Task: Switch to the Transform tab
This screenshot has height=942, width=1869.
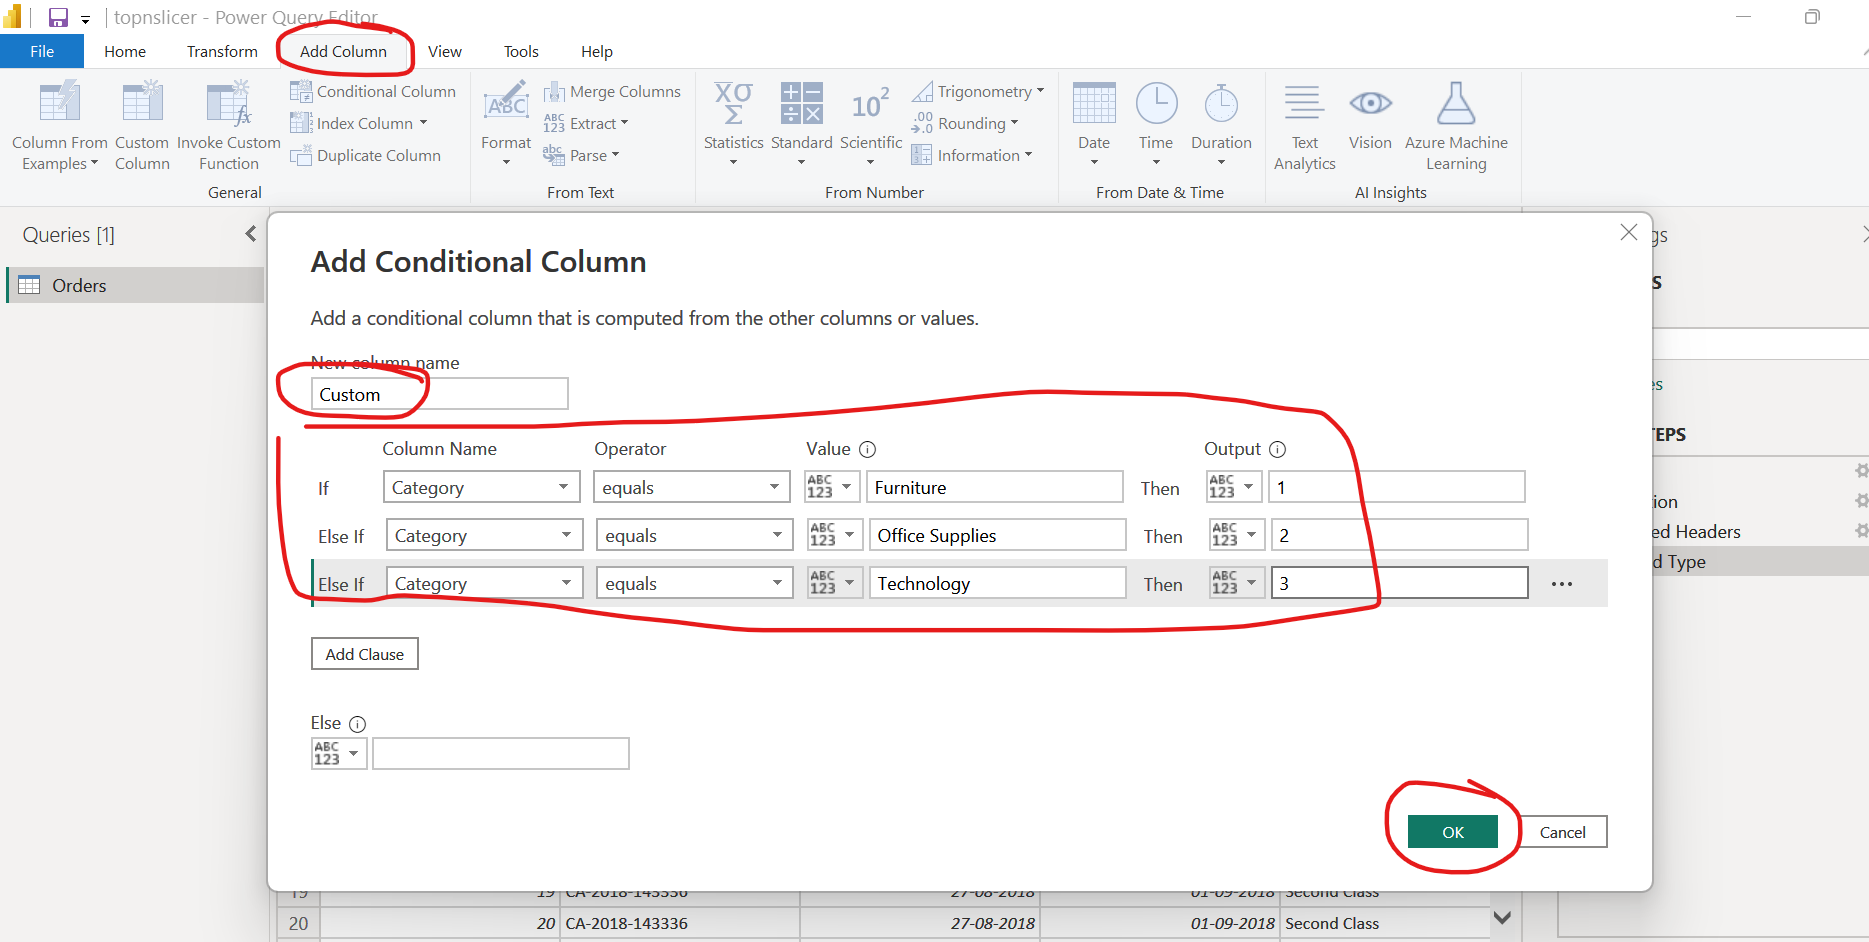Action: pyautogui.click(x=222, y=51)
